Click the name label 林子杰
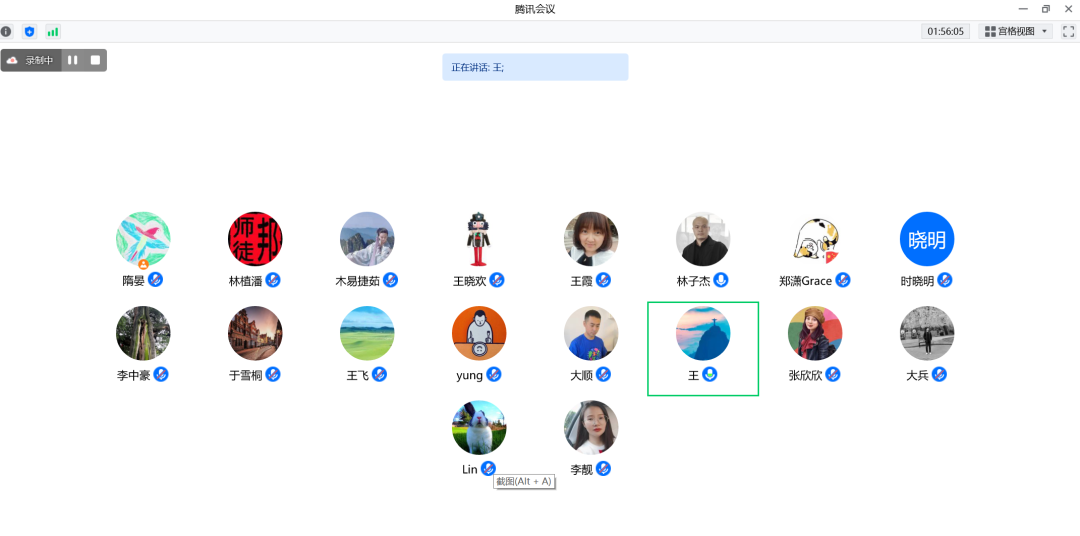Viewport: 1080px width, 536px height. (694, 280)
